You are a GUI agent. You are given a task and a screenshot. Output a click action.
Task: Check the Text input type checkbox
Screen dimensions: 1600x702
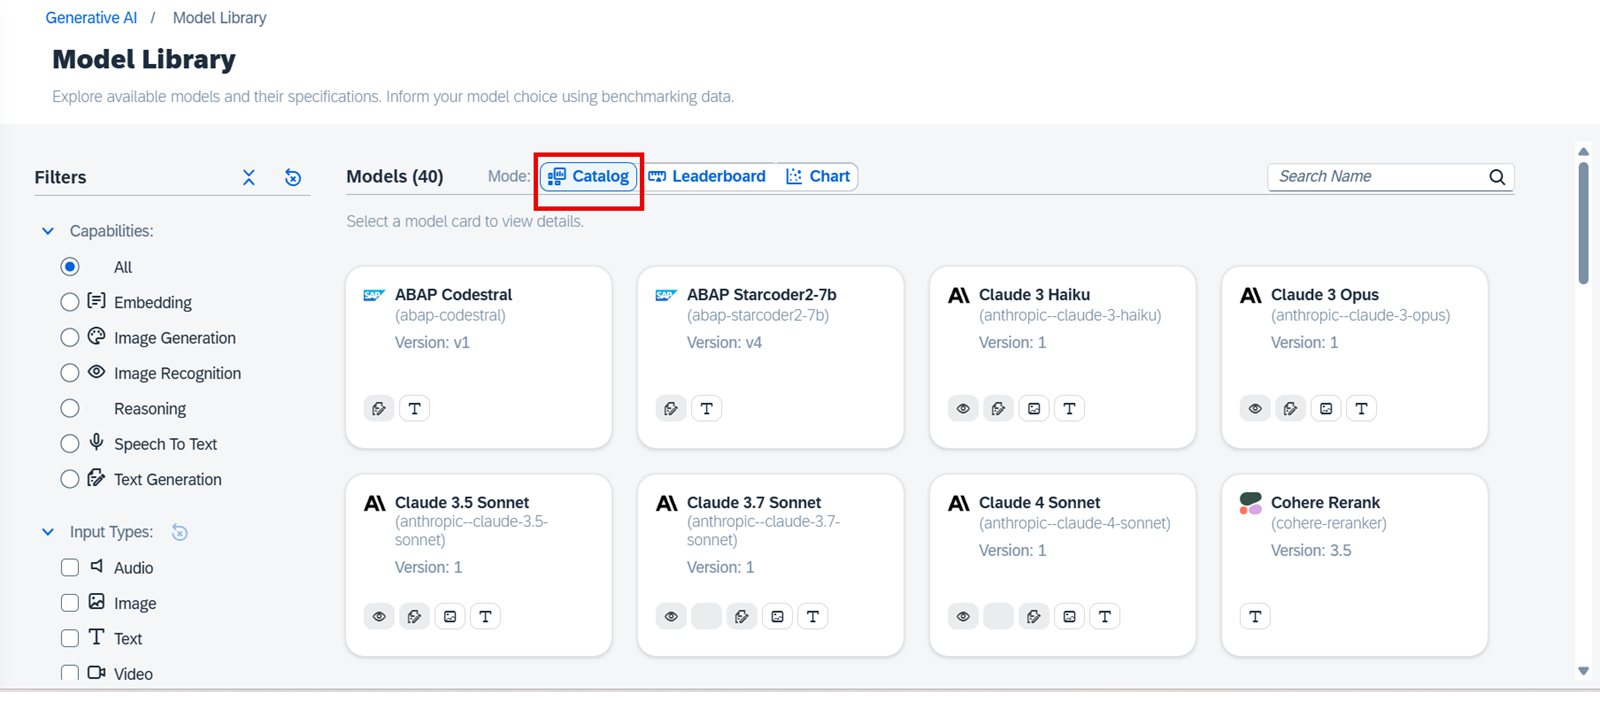tap(70, 638)
